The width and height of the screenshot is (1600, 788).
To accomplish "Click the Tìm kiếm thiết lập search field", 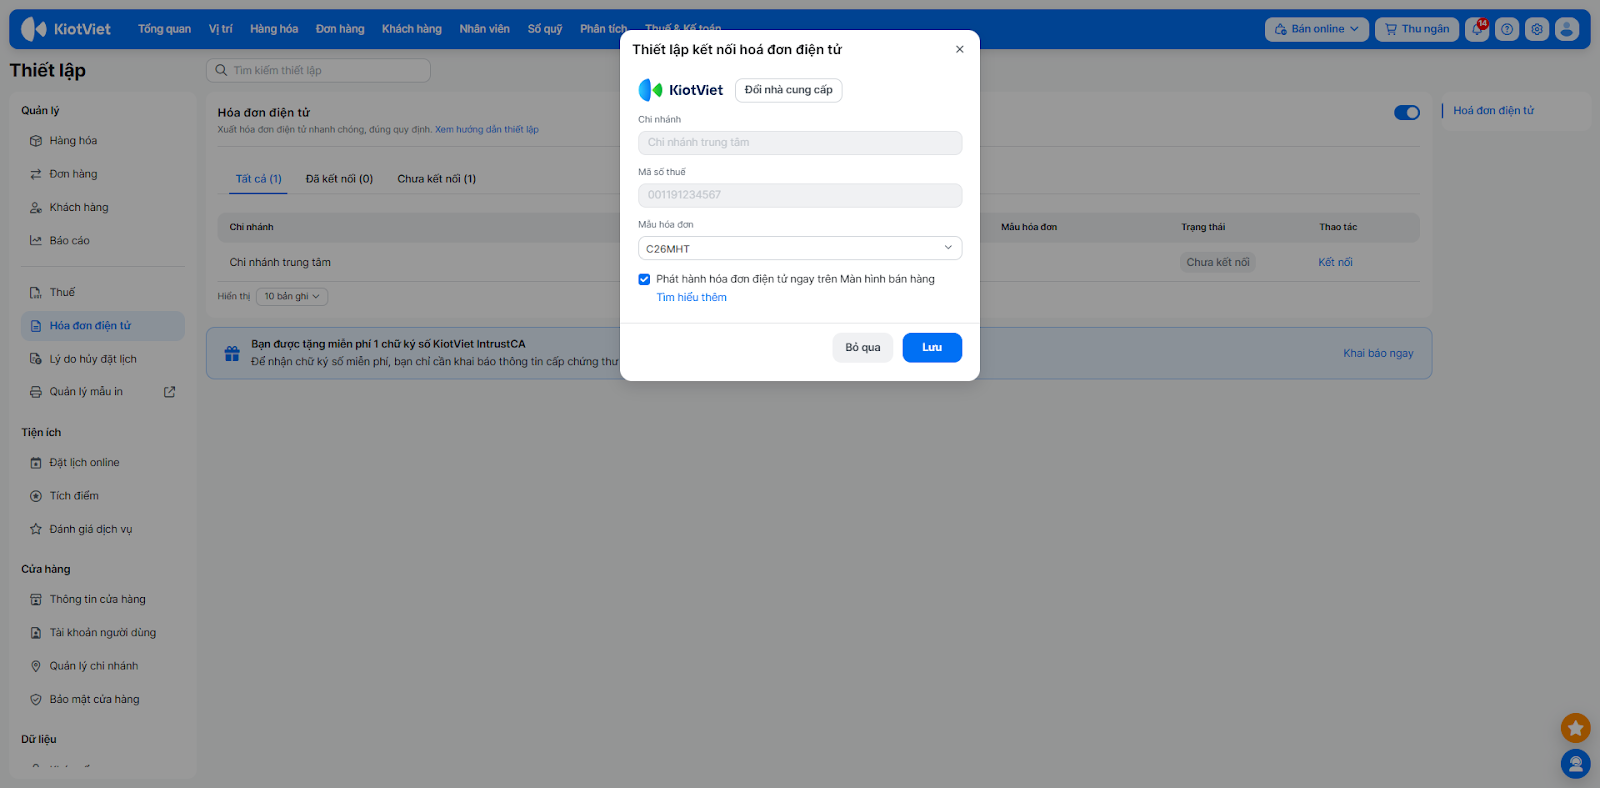I will click(x=318, y=70).
